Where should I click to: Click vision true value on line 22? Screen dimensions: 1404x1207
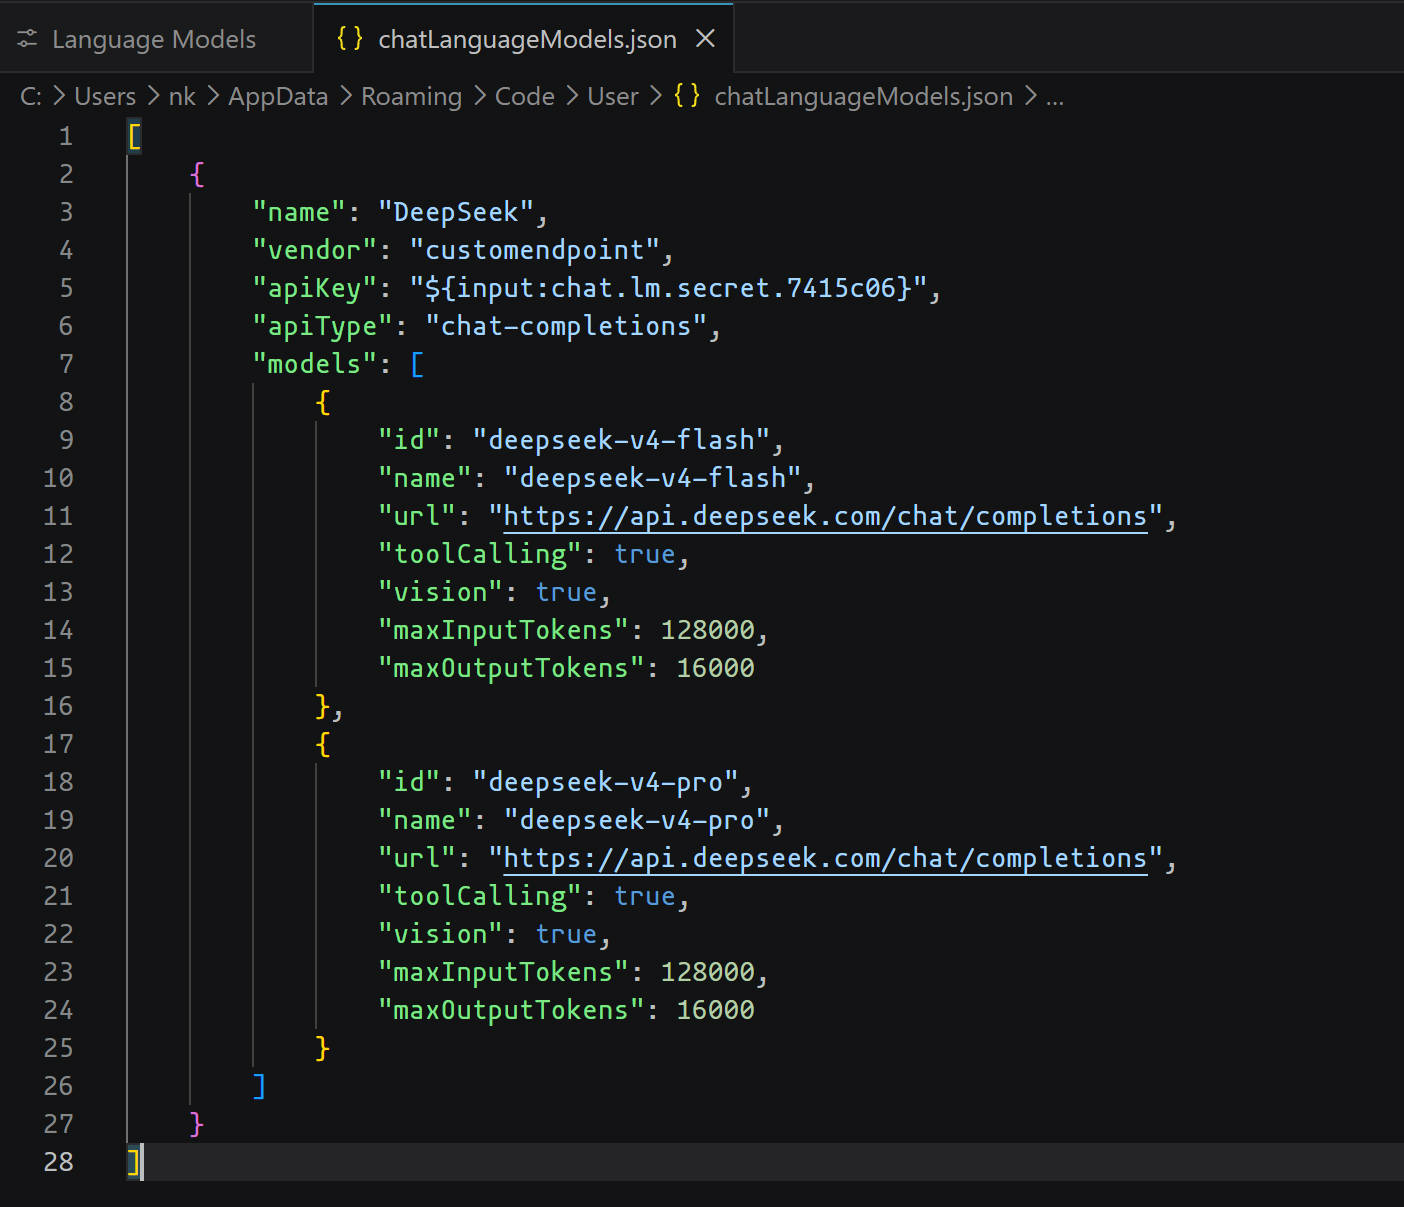click(x=567, y=934)
